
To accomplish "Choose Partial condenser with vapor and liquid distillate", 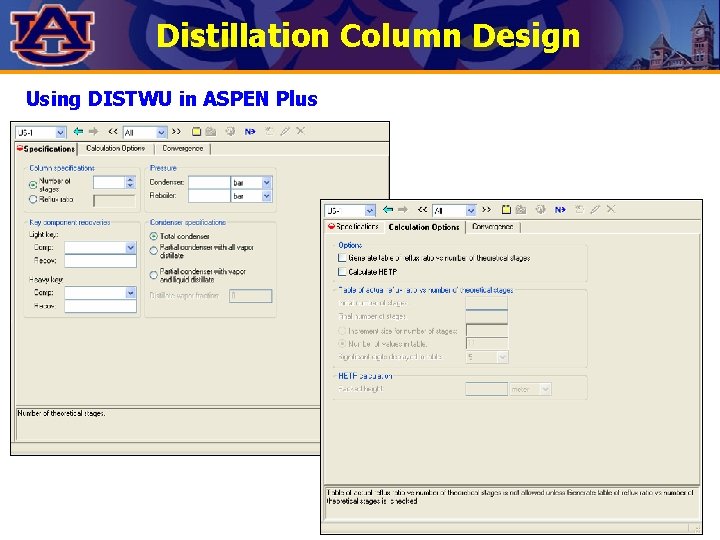I will click(154, 275).
